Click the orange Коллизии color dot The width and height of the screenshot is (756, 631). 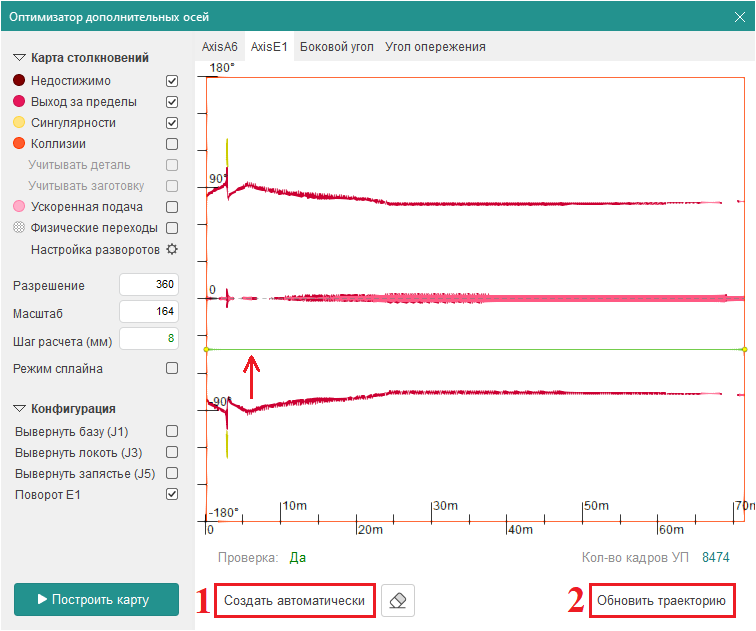tap(19, 144)
